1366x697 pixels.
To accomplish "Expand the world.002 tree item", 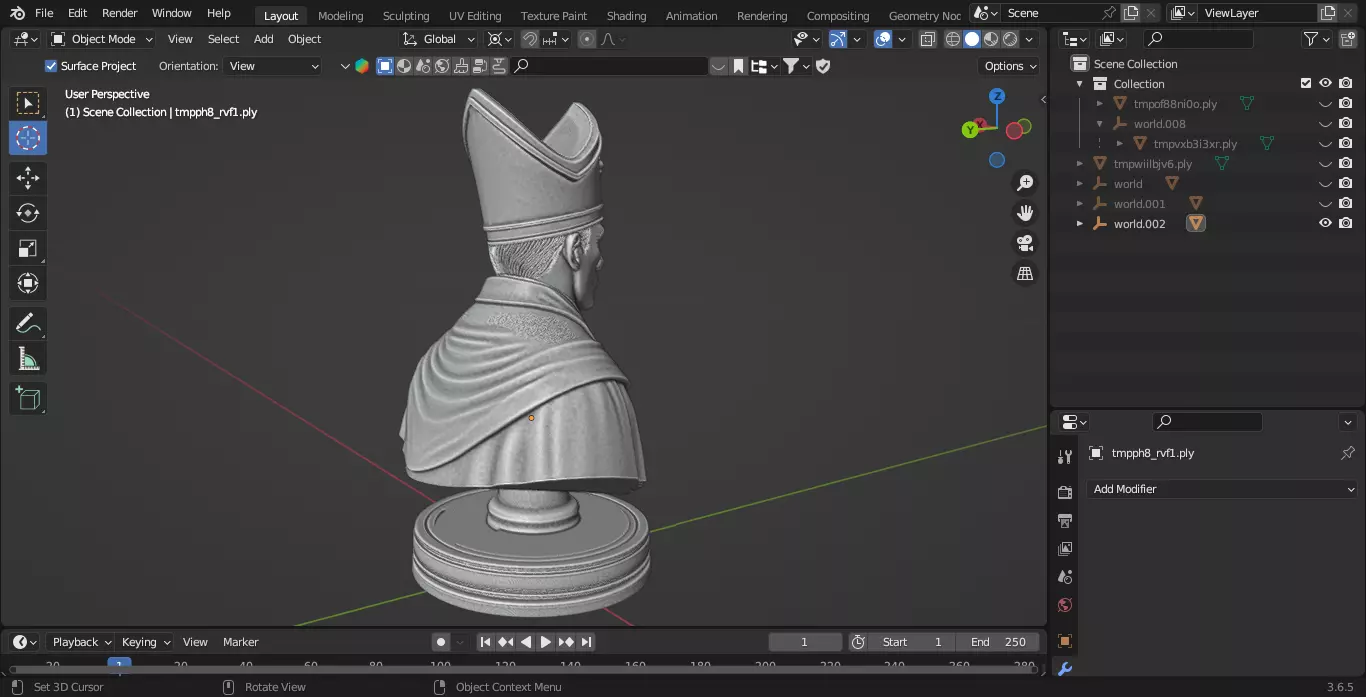I will click(x=1080, y=224).
